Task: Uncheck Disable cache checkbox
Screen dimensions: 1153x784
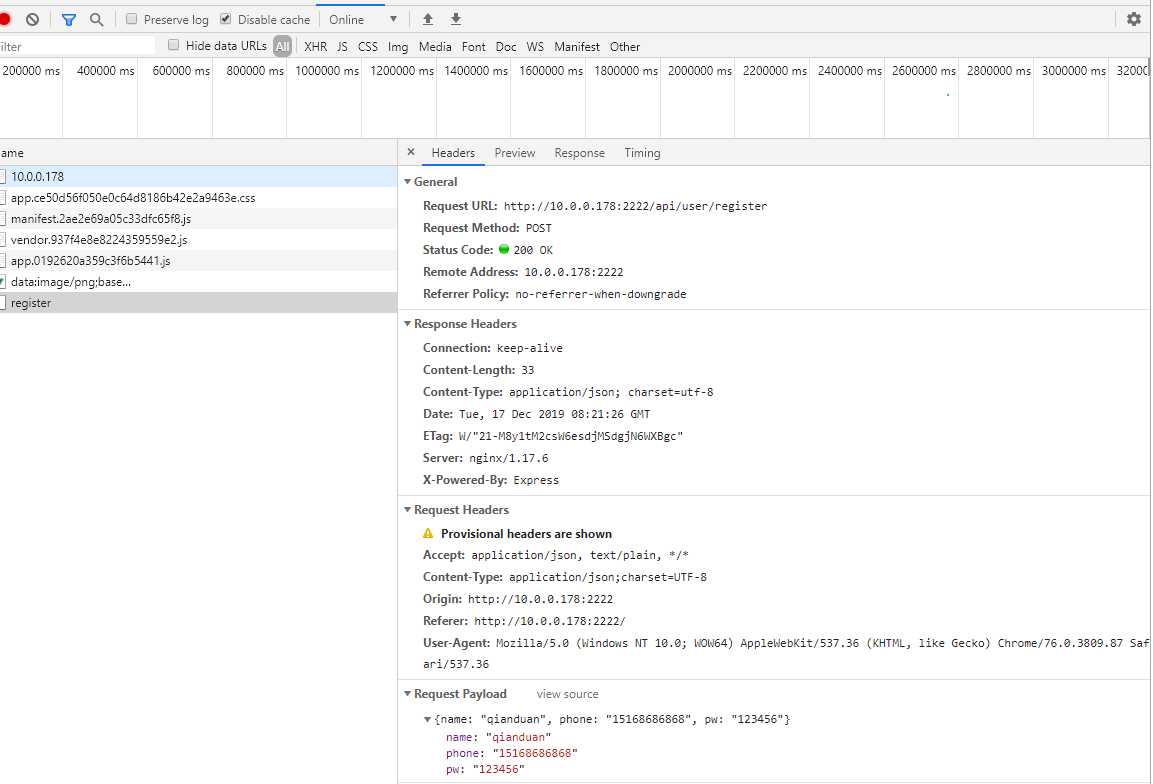Action: pyautogui.click(x=226, y=19)
